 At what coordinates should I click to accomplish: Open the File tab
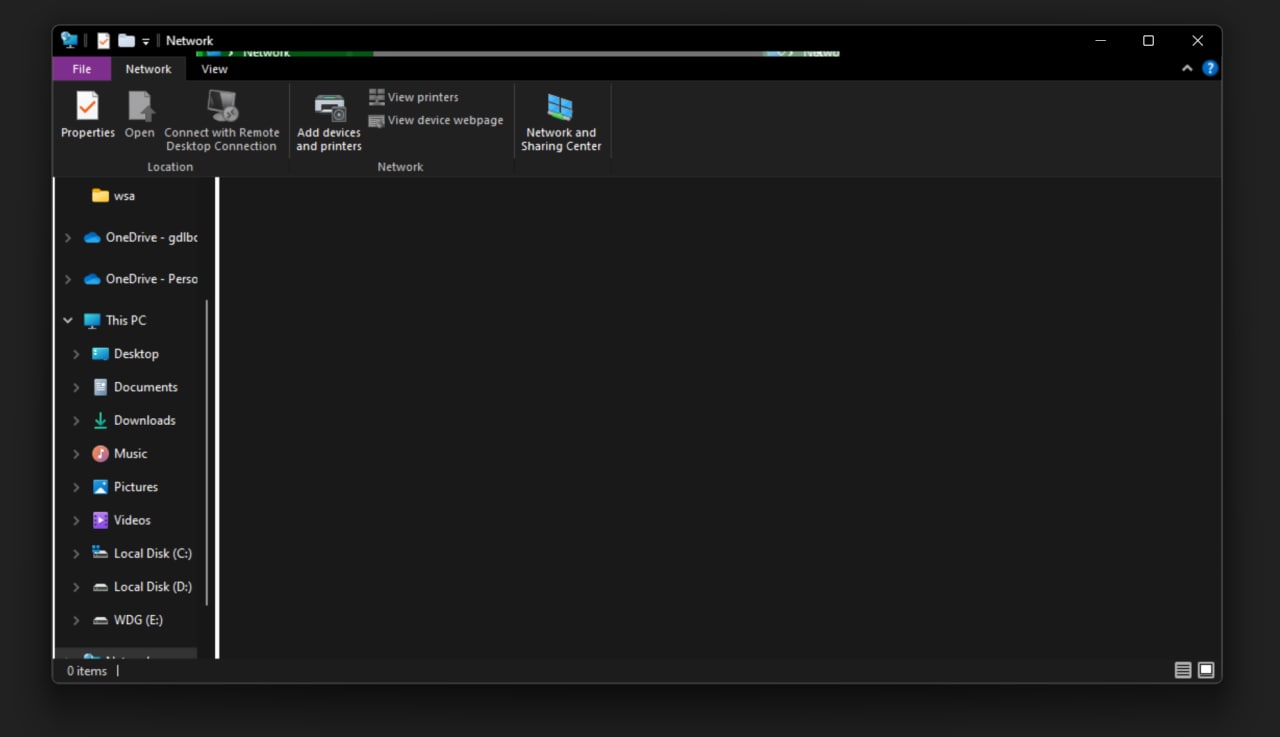point(82,69)
